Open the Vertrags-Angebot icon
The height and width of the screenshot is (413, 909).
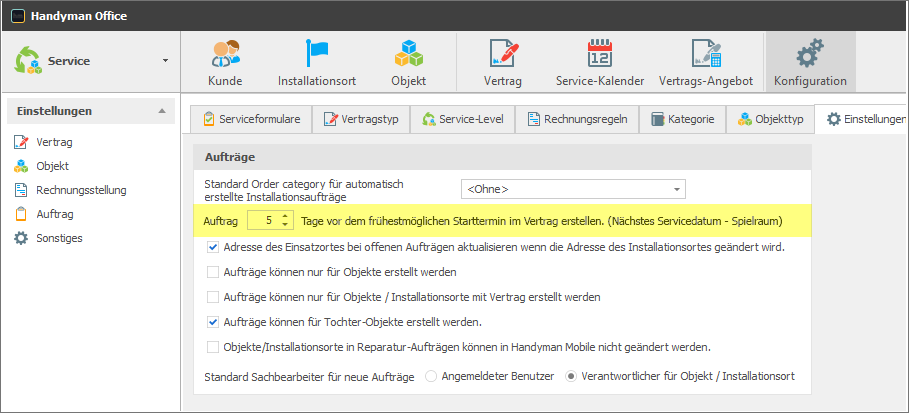pos(706,54)
